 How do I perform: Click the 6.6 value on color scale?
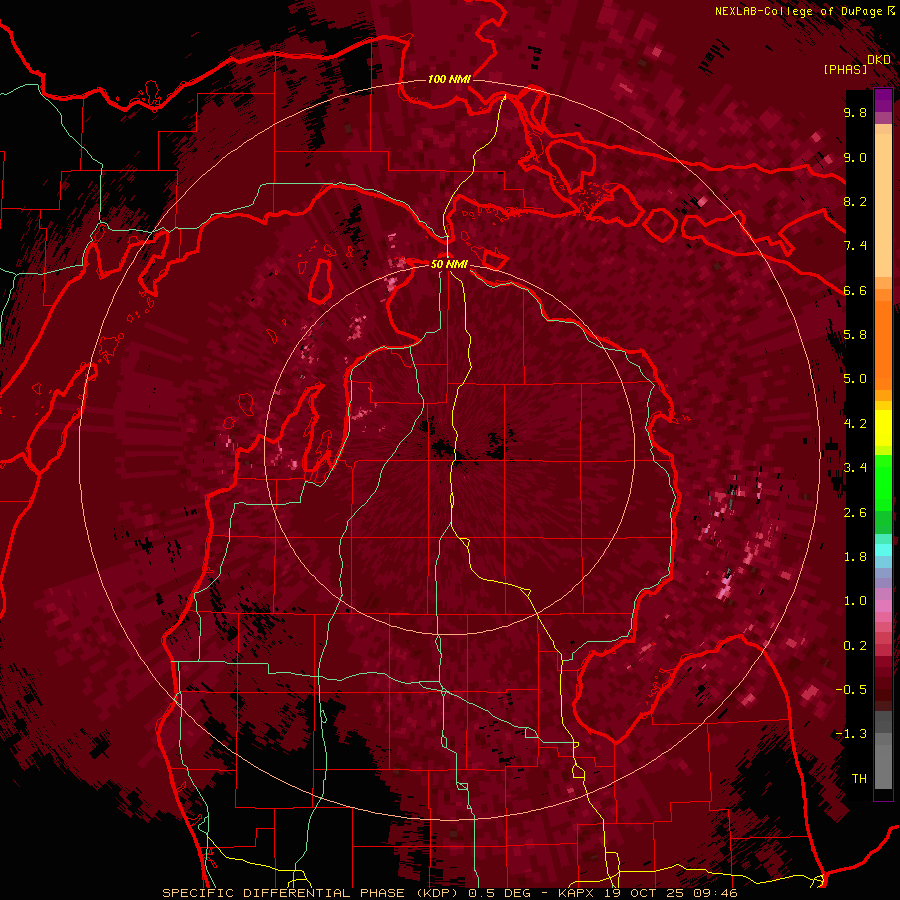click(x=855, y=290)
